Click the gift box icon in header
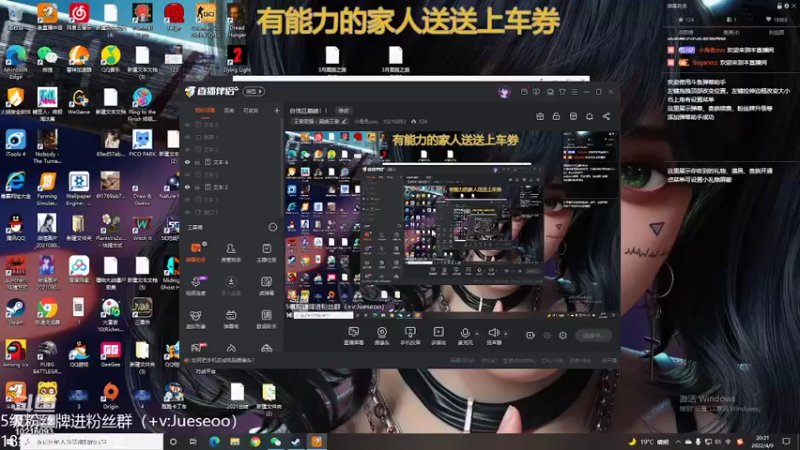800x450 pixels. [540, 116]
